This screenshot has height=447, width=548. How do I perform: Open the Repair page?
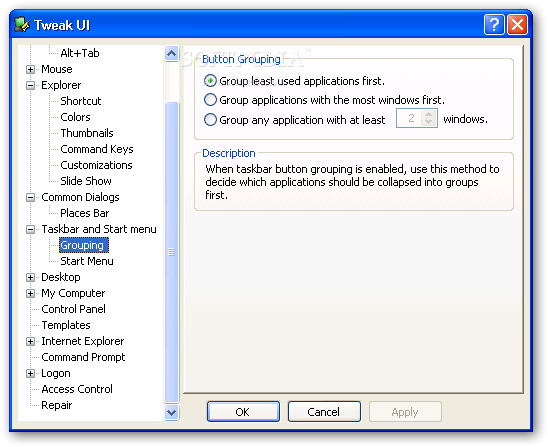pos(57,405)
